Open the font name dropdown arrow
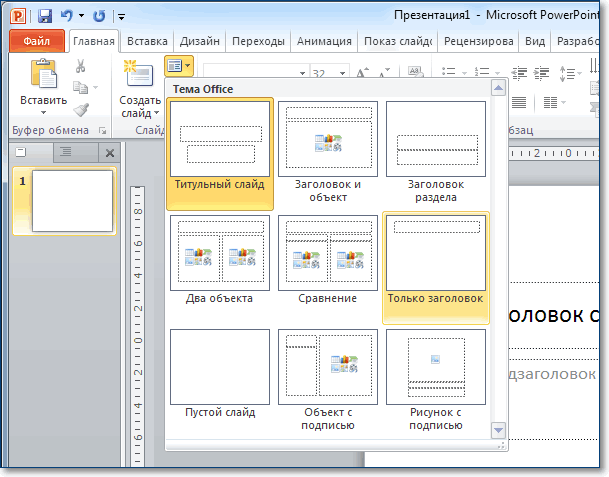This screenshot has height=477, width=609. 302,73
